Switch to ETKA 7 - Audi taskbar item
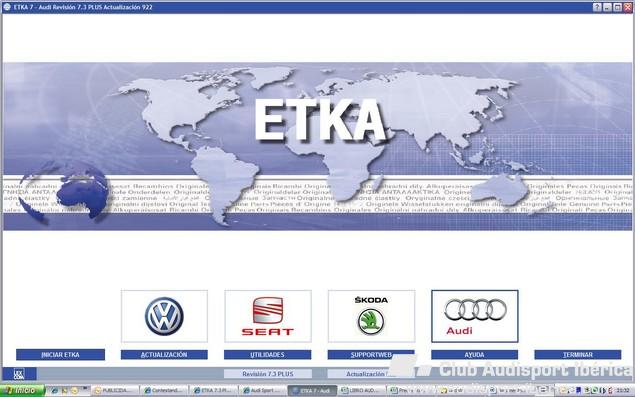This screenshot has width=635, height=397. pos(312,391)
